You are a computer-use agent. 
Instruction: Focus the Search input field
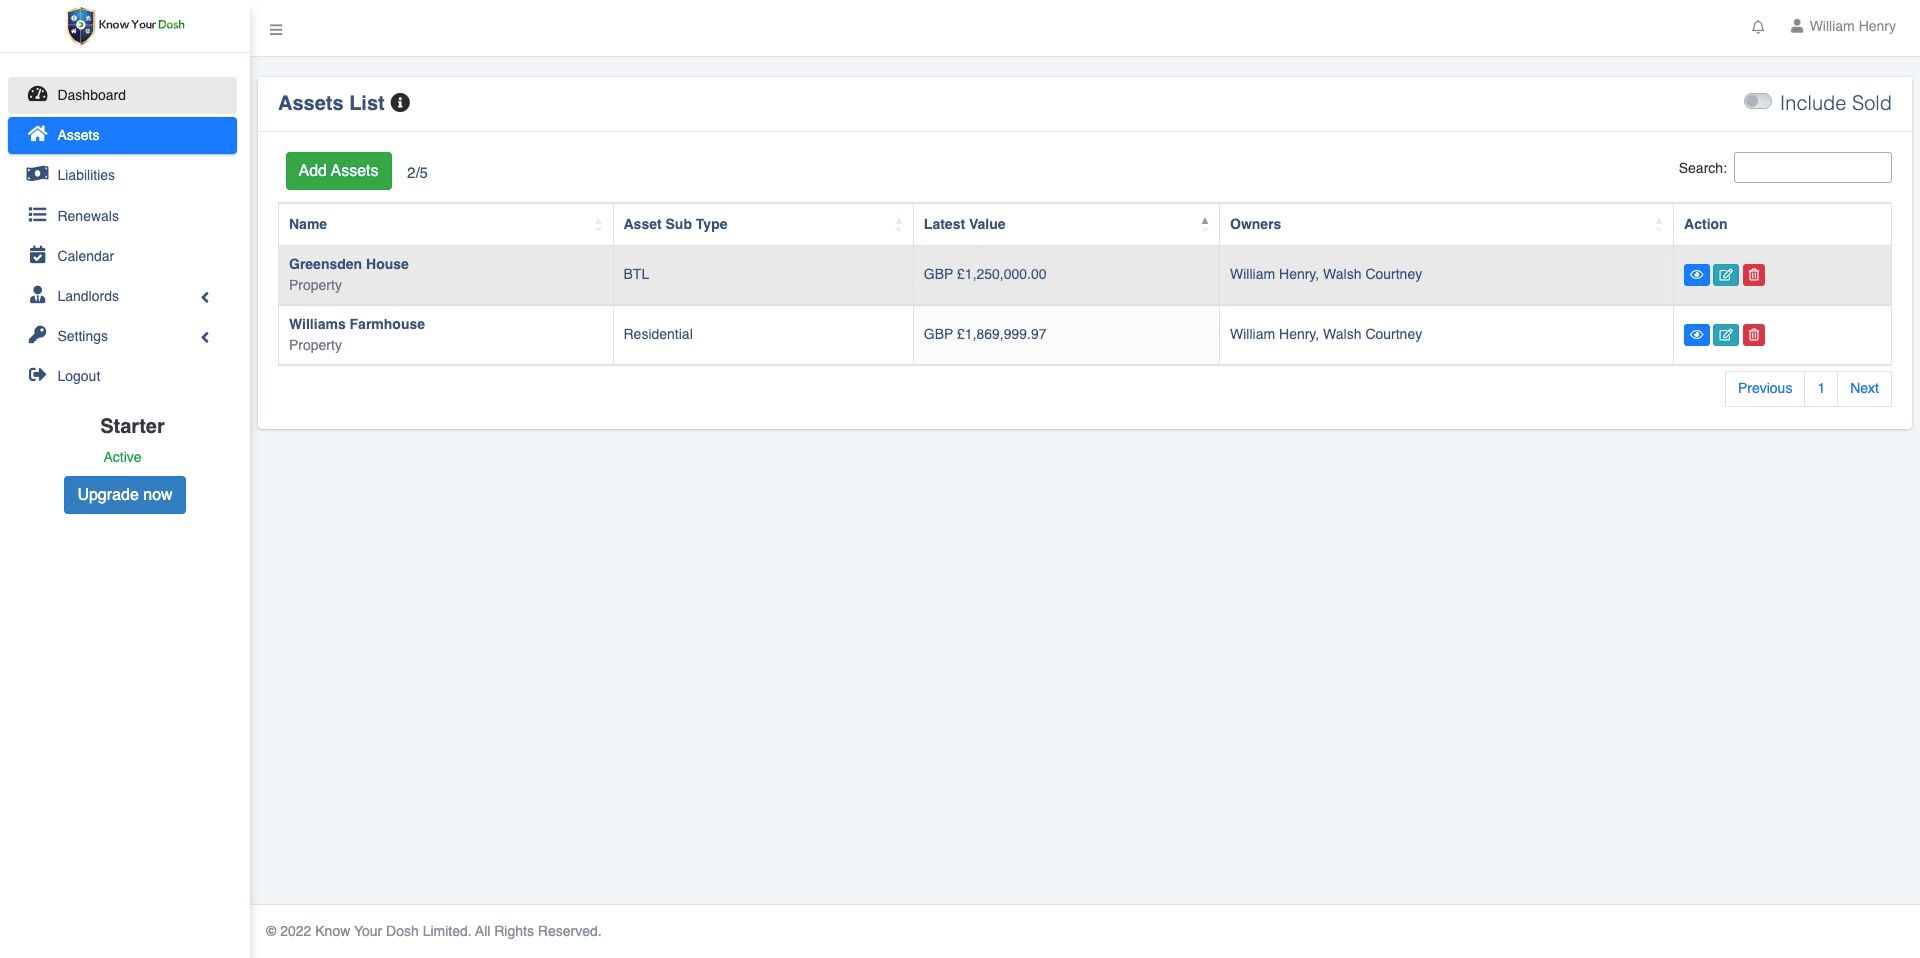tap(1812, 168)
